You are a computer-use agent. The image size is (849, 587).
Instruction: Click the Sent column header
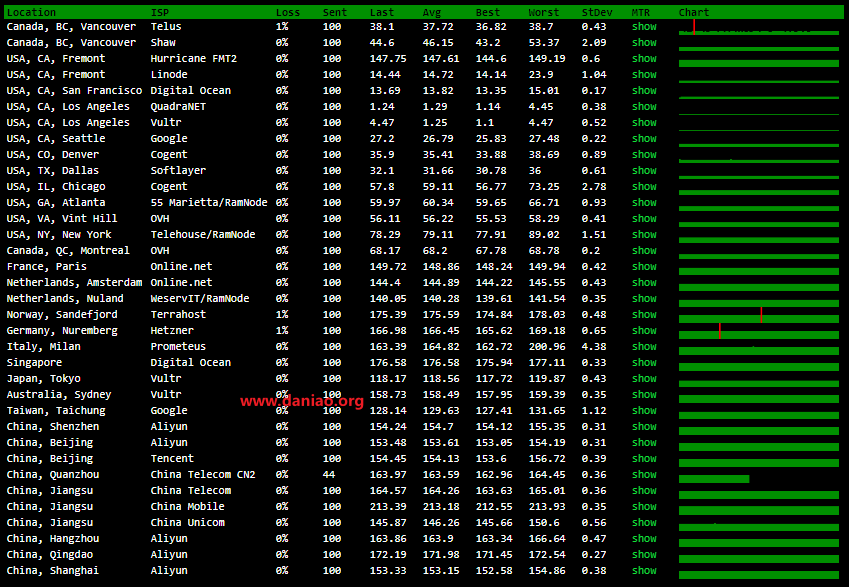pyautogui.click(x=335, y=12)
